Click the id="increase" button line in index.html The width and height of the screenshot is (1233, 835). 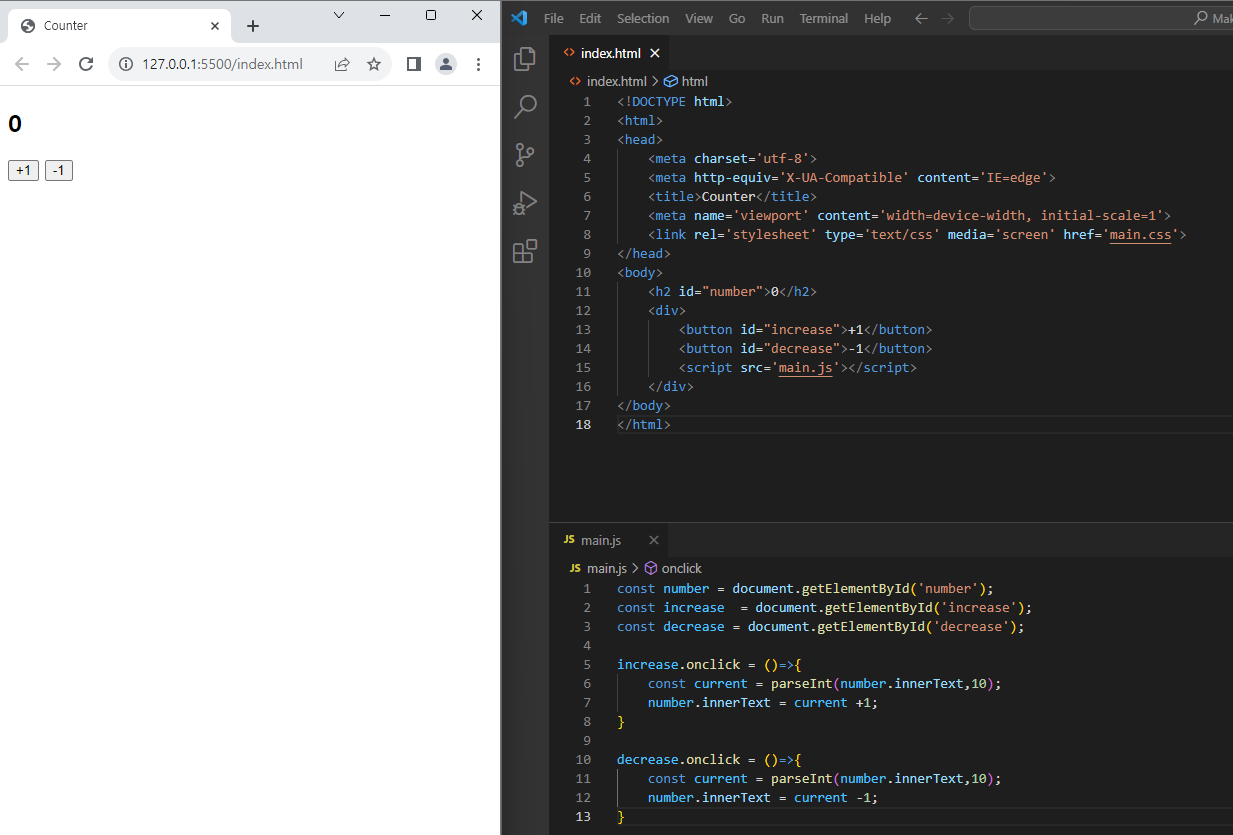click(805, 330)
